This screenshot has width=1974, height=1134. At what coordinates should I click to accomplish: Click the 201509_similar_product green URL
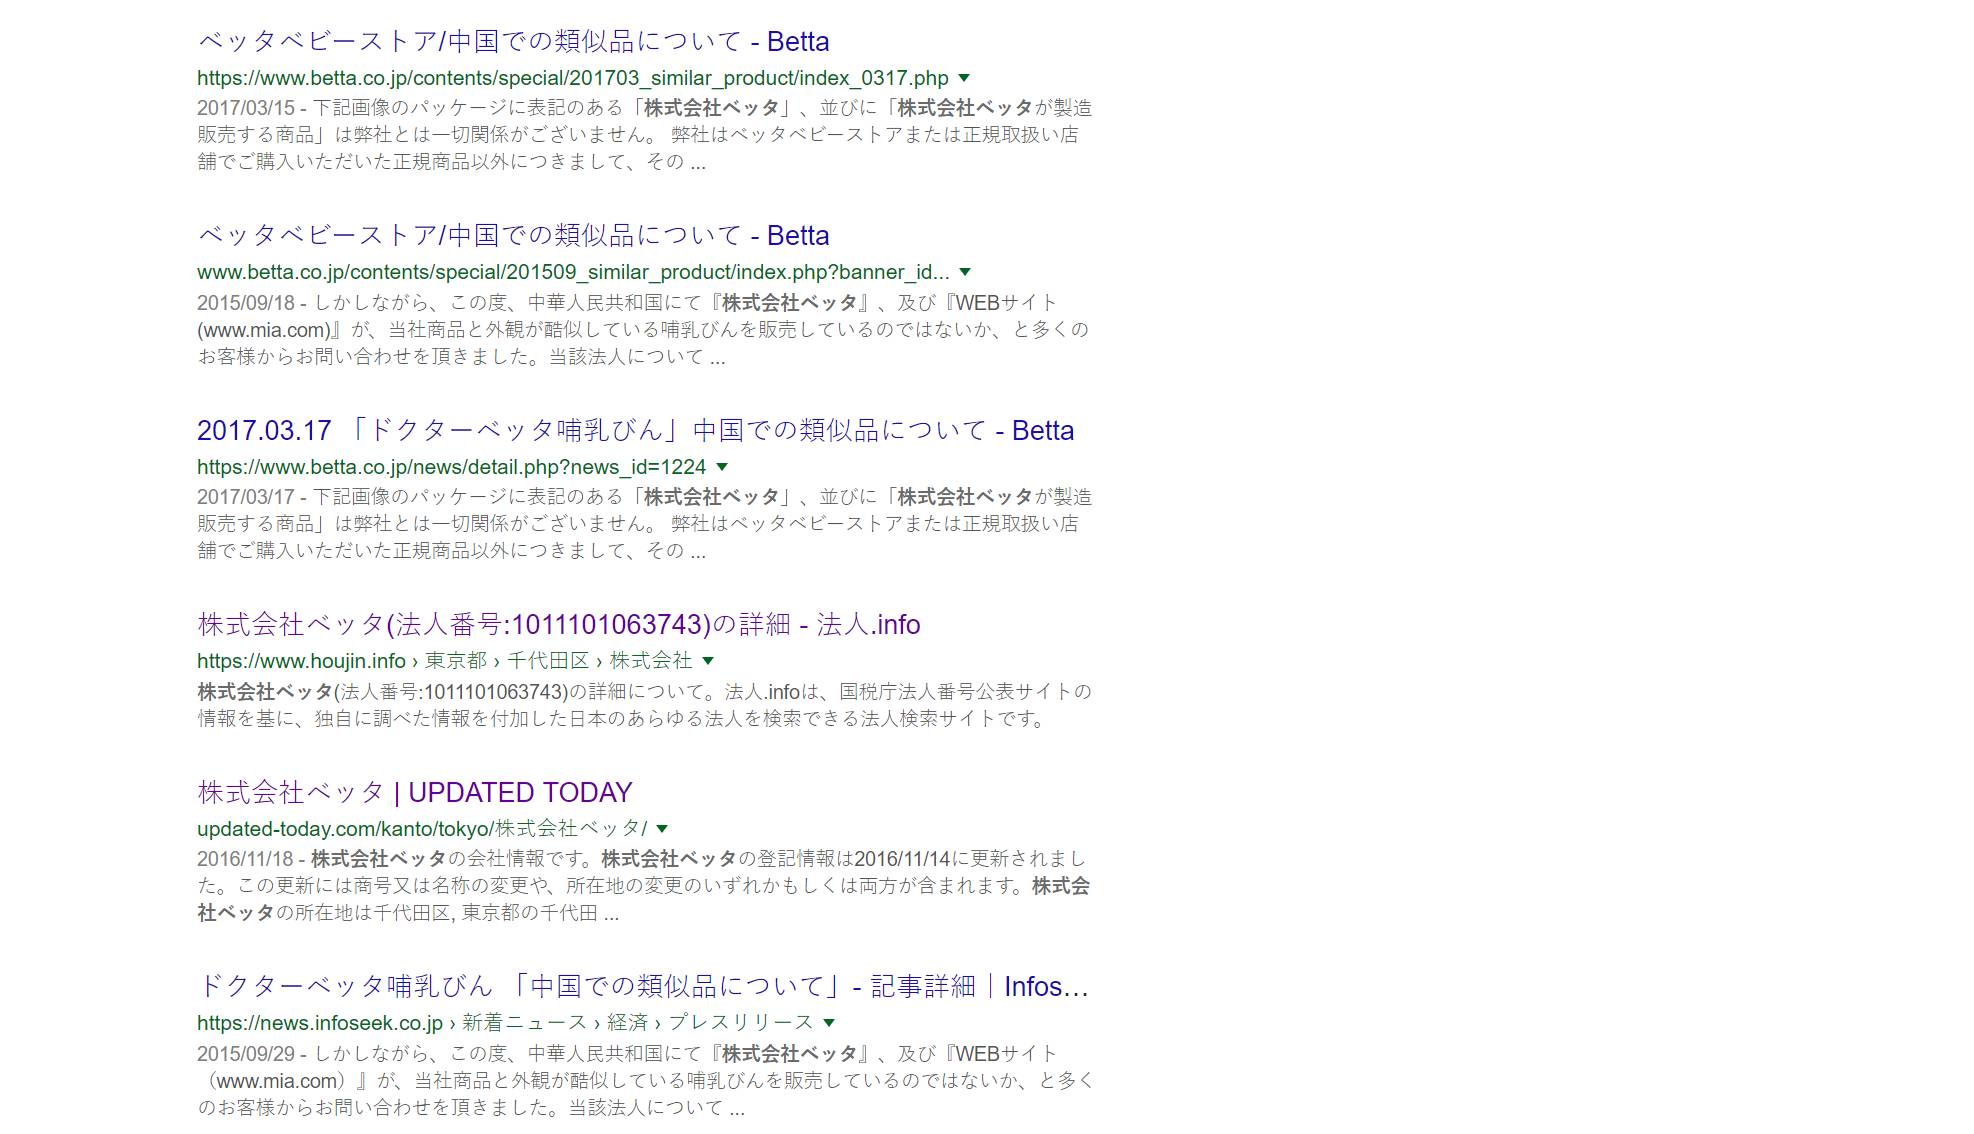pyautogui.click(x=572, y=272)
